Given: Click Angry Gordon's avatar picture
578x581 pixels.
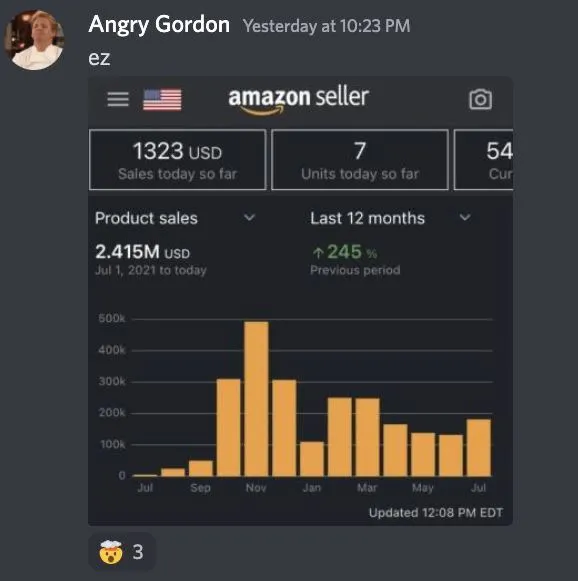Looking at the screenshot, I should click(x=34, y=40).
